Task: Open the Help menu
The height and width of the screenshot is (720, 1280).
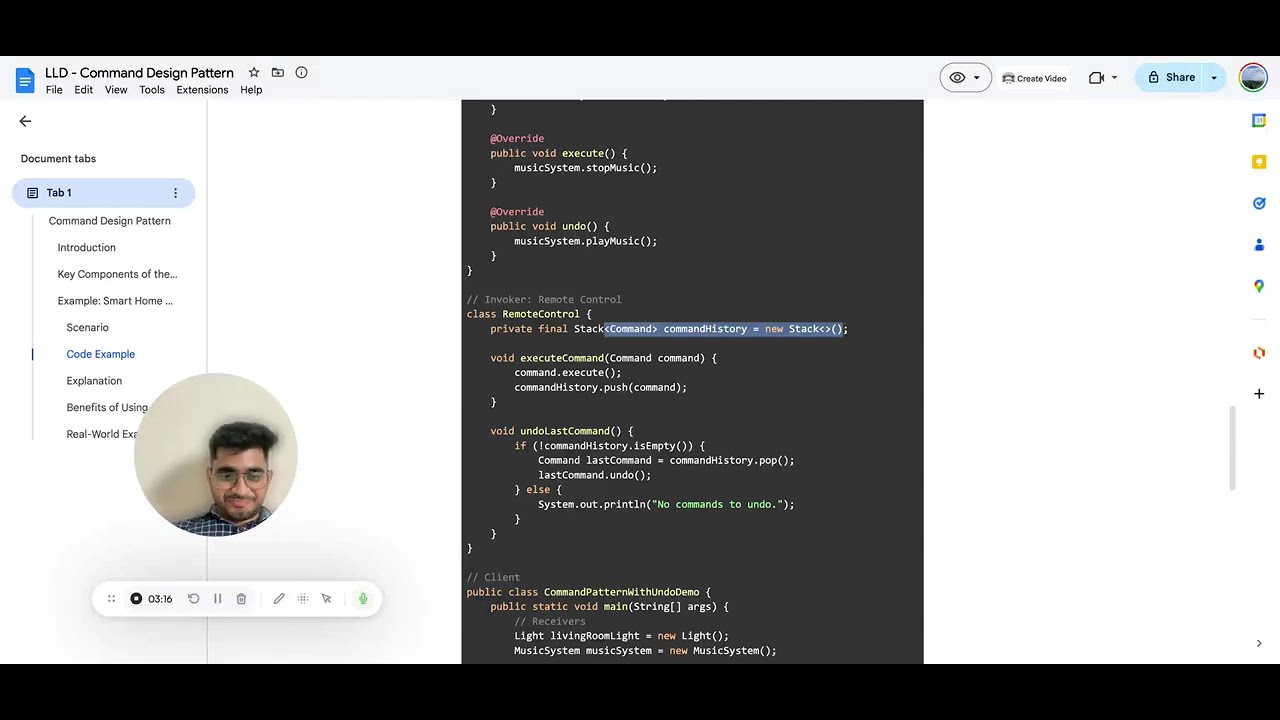Action: coord(251,90)
